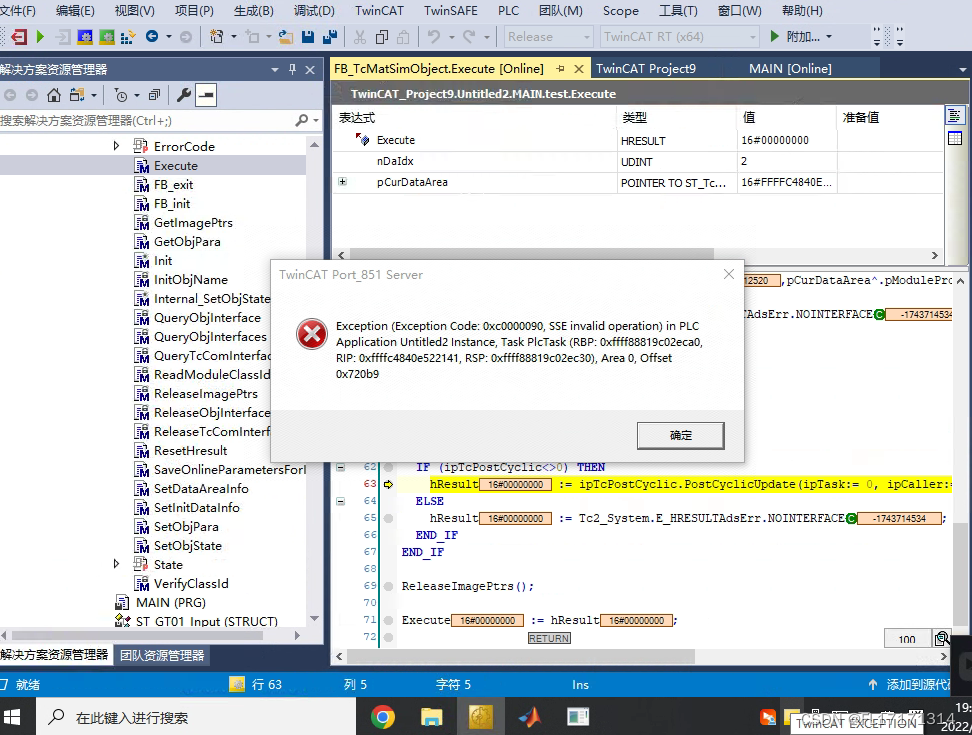Open MATLAB from the taskbar

(x=529, y=718)
